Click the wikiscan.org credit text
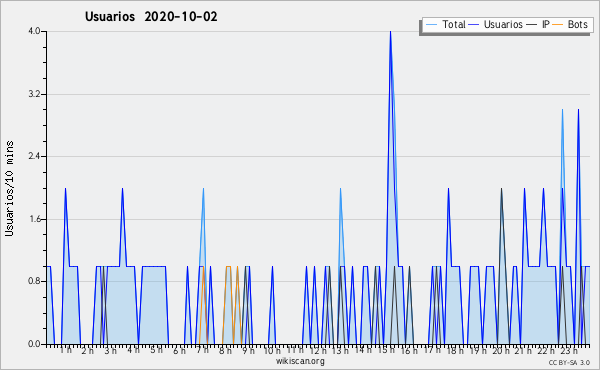 pyautogui.click(x=300, y=361)
